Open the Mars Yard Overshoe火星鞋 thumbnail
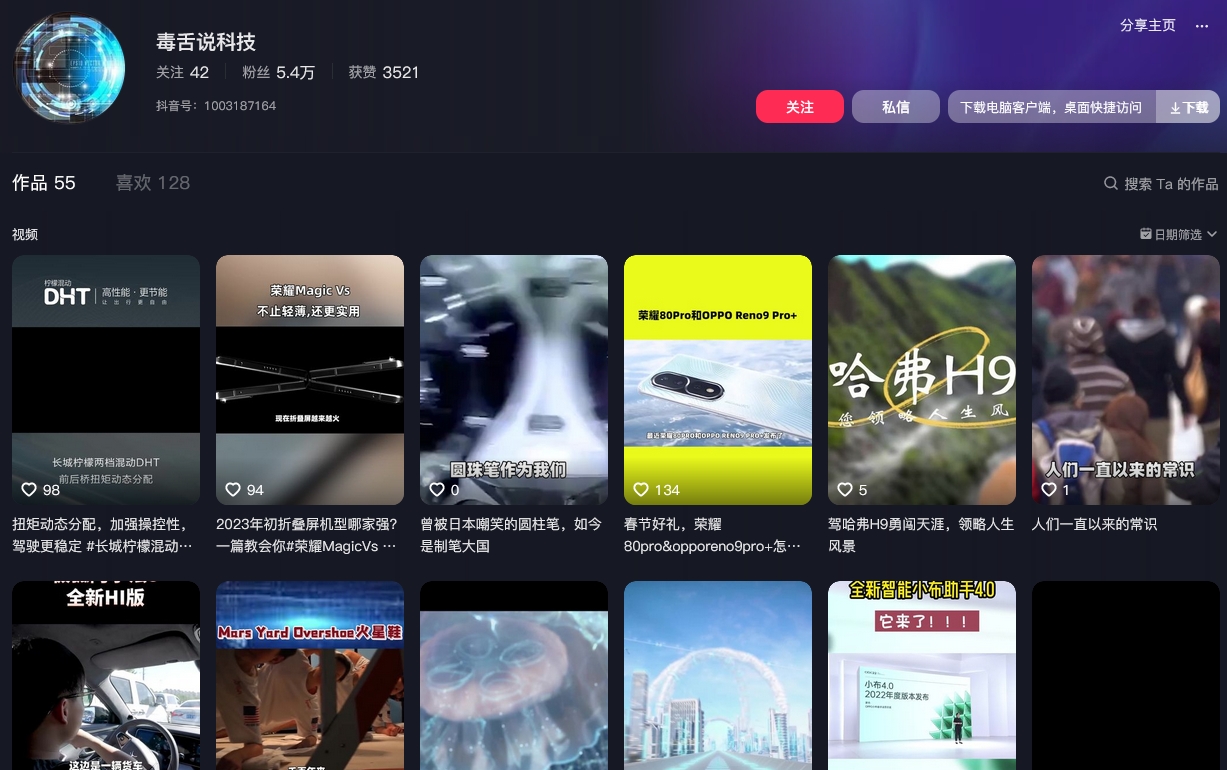Screen dimensions: 1227x770 click(310, 675)
